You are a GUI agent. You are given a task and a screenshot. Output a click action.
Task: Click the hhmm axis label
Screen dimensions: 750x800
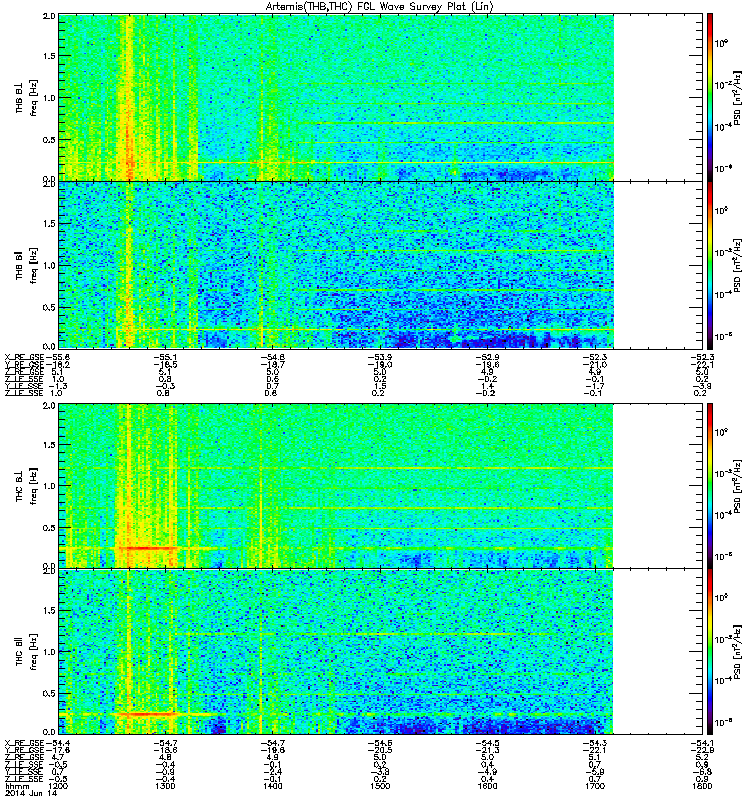pos(15,786)
